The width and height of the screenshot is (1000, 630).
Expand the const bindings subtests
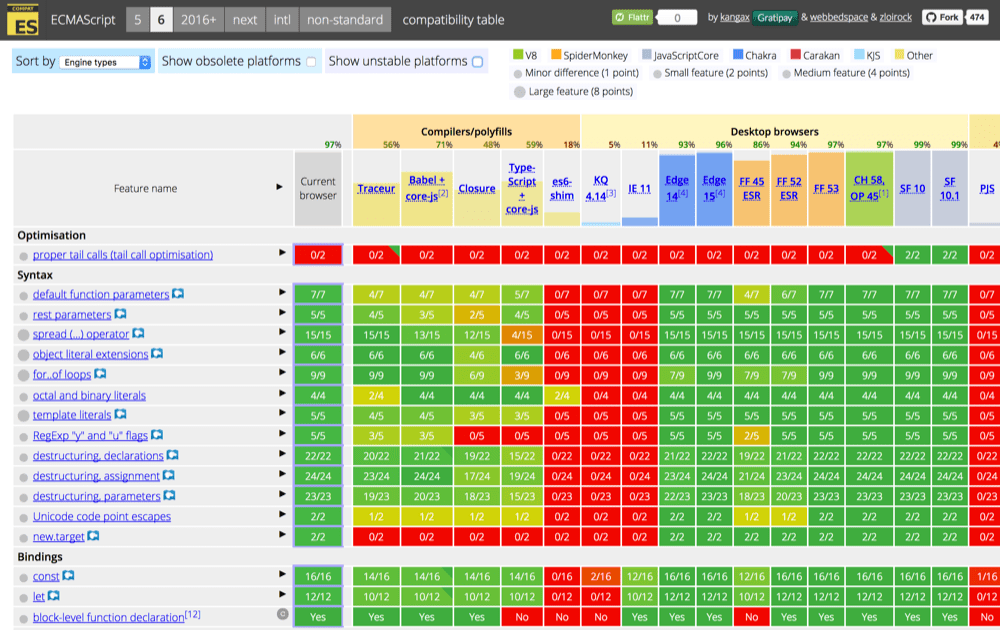(x=282, y=574)
